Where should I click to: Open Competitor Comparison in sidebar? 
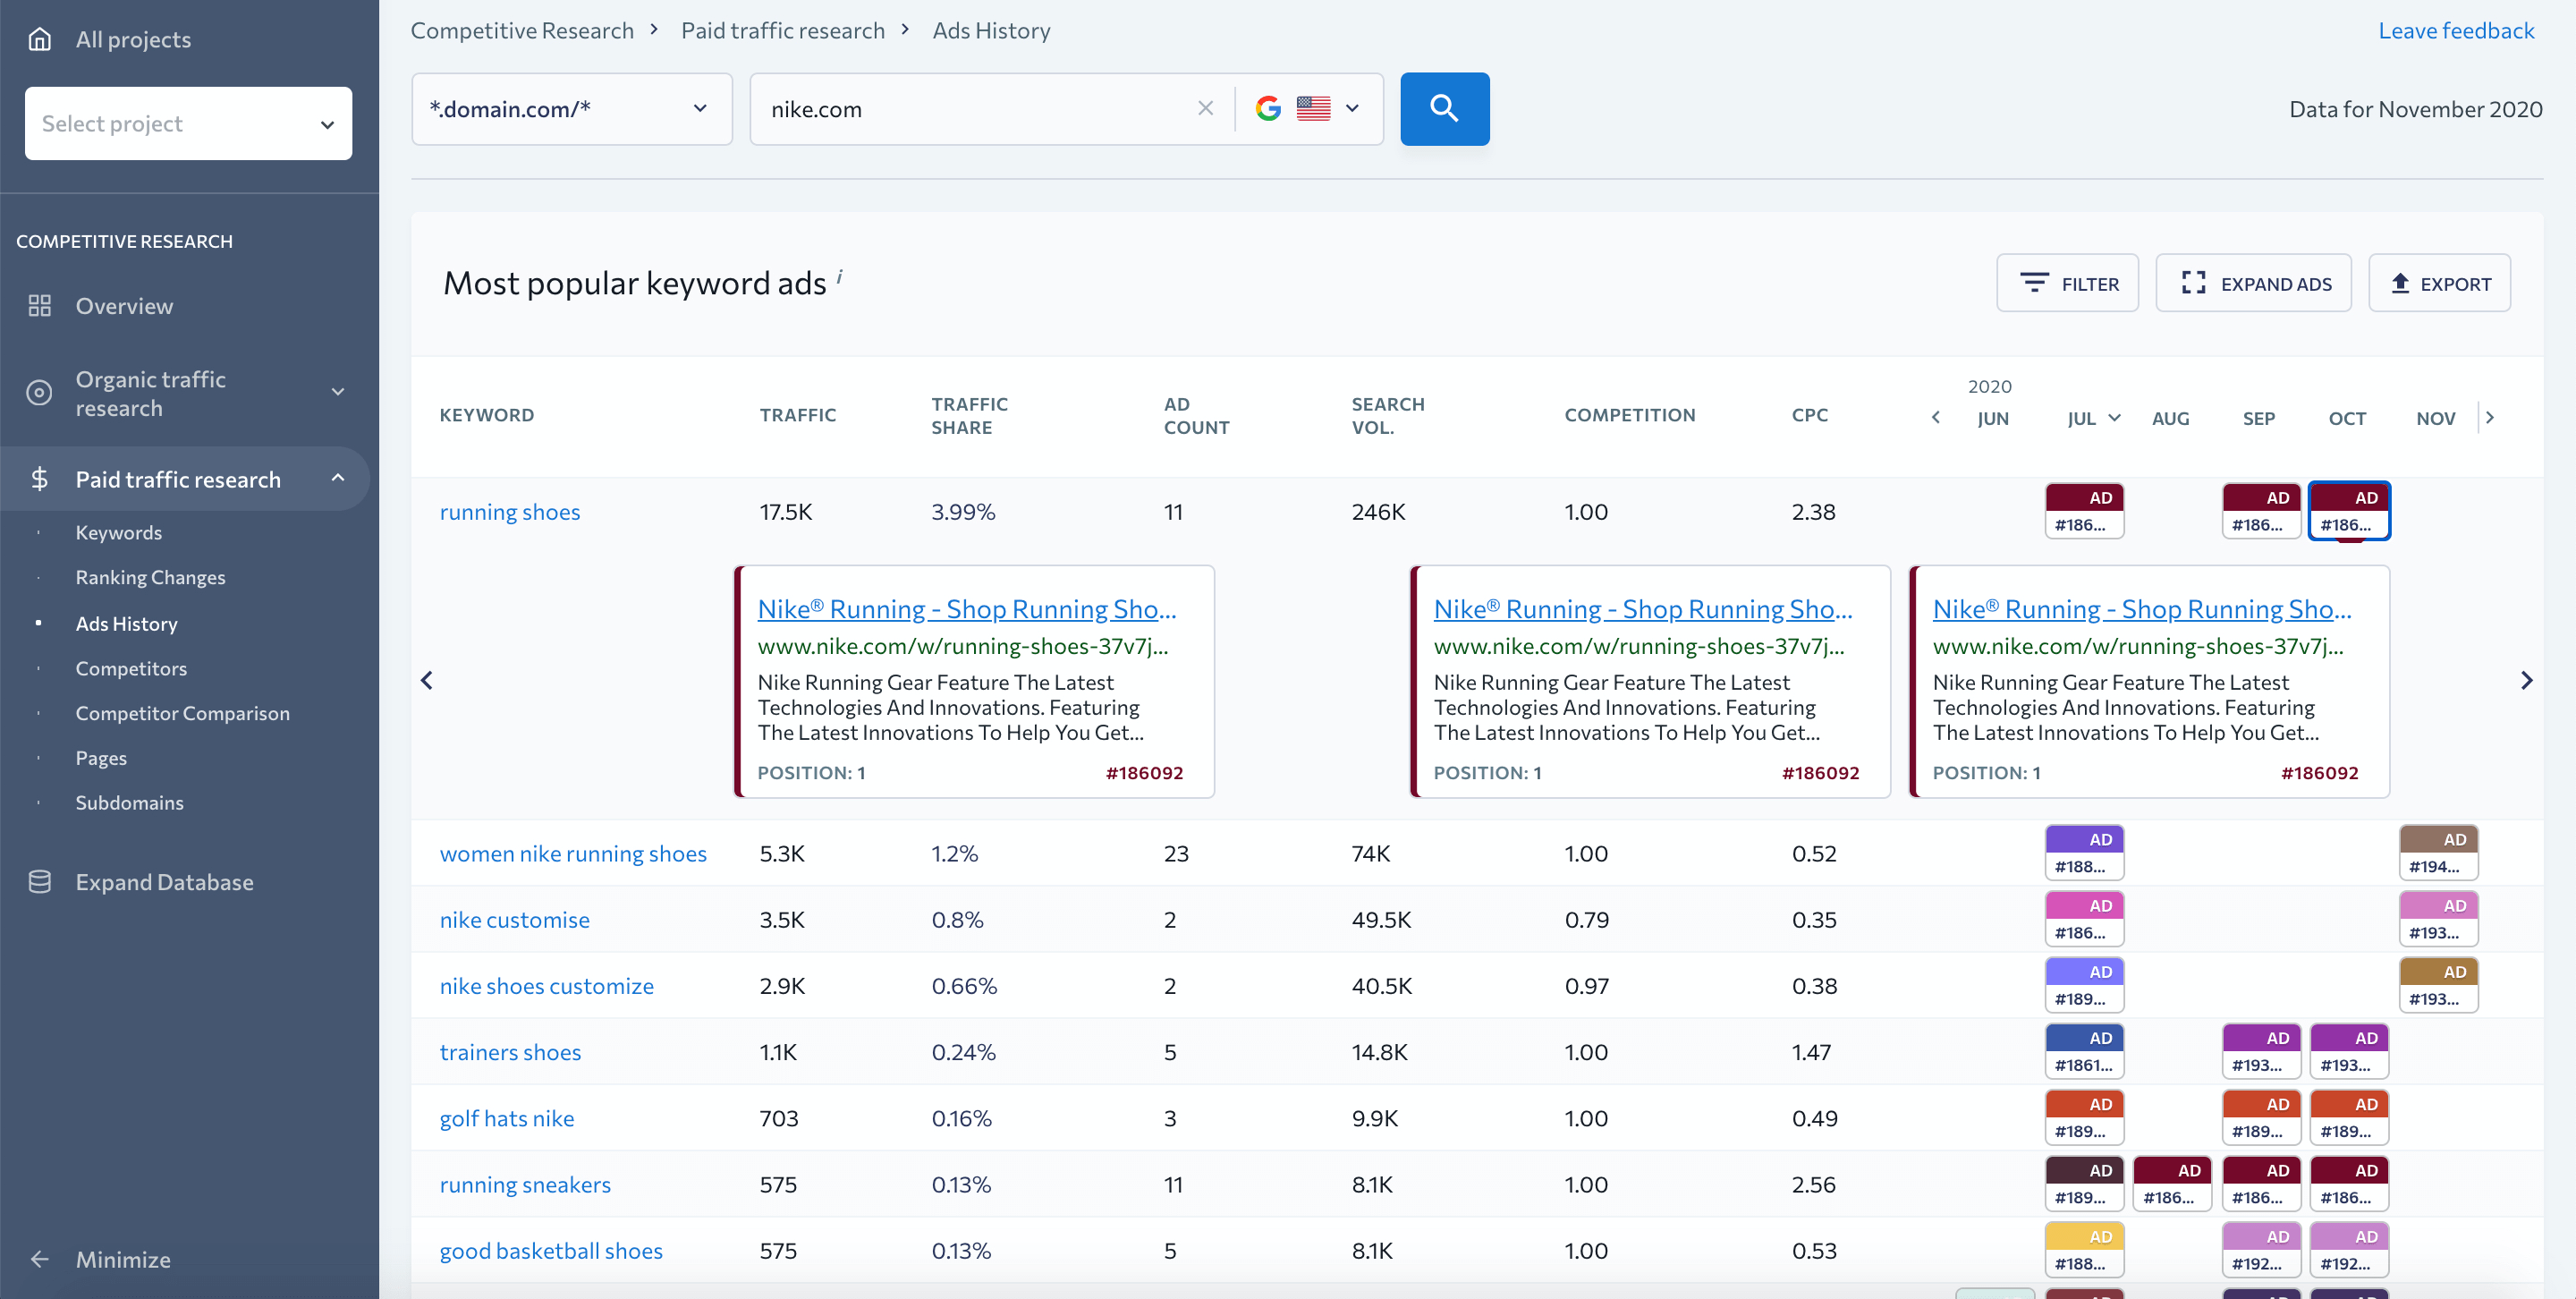pyautogui.click(x=182, y=714)
